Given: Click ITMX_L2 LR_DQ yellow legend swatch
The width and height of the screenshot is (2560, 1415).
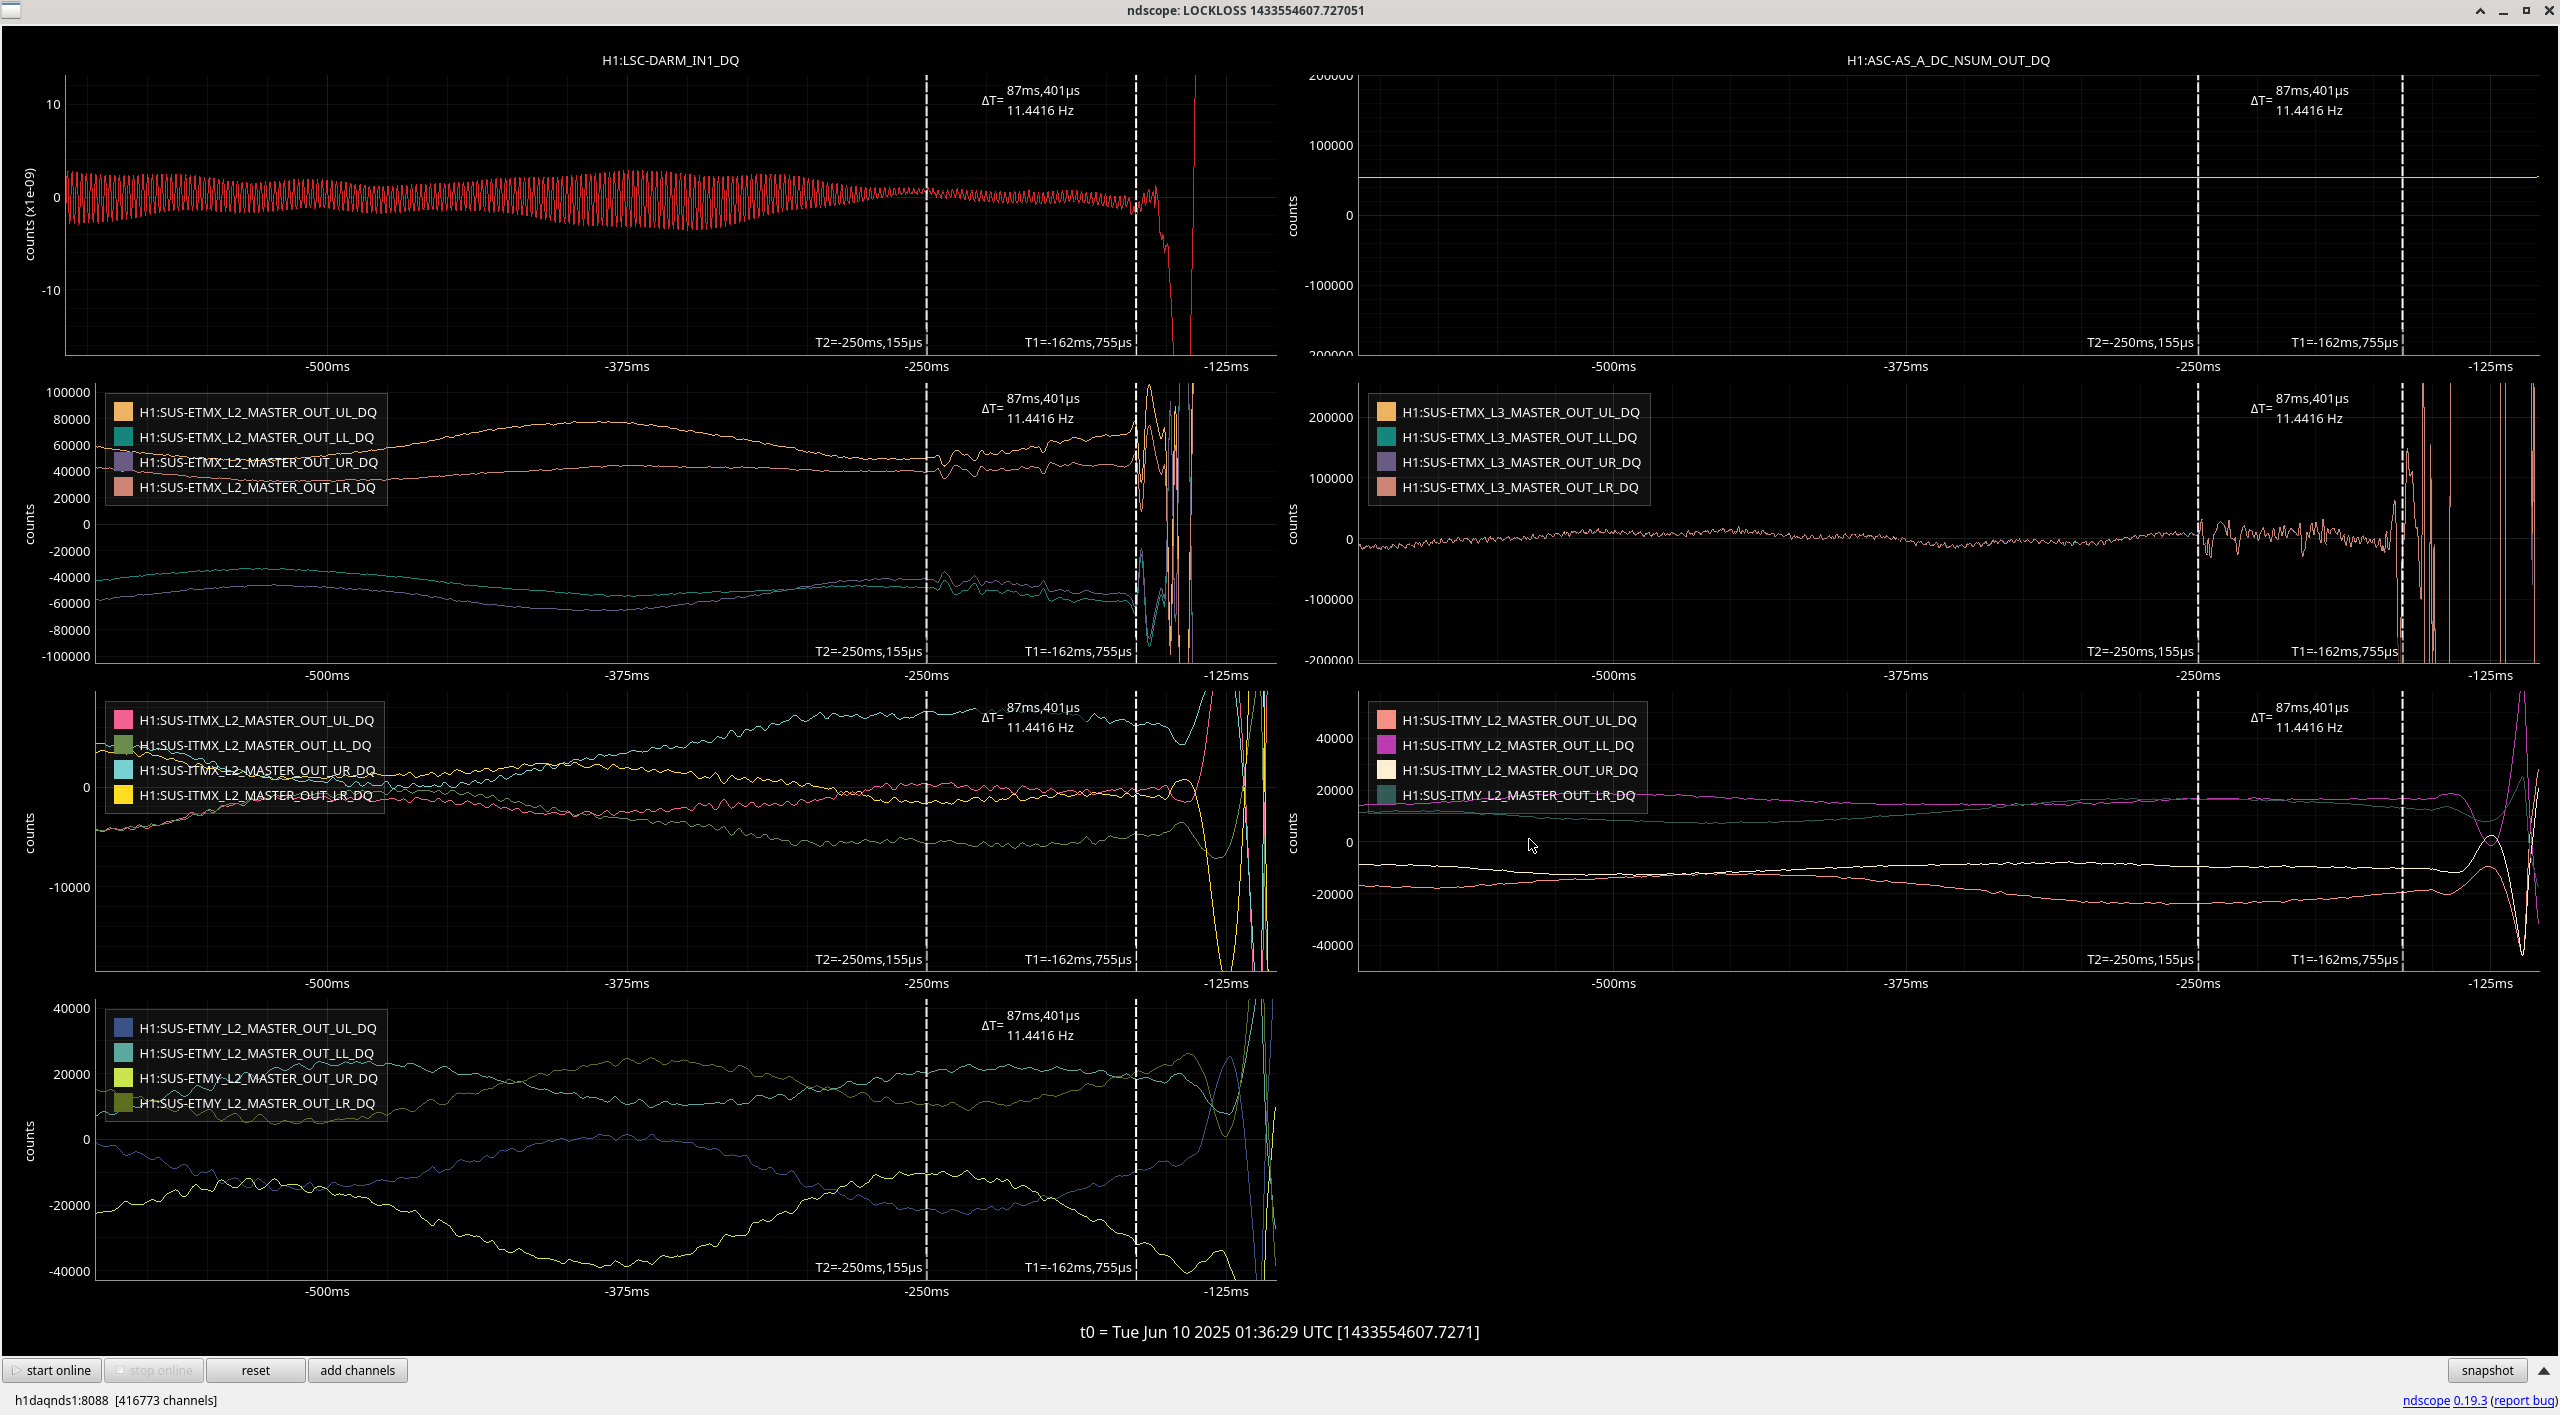Looking at the screenshot, I should click(124, 795).
